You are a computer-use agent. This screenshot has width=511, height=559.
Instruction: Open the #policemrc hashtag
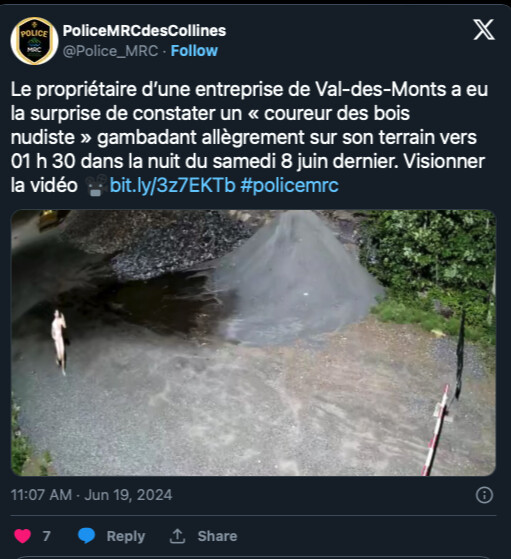[289, 185]
